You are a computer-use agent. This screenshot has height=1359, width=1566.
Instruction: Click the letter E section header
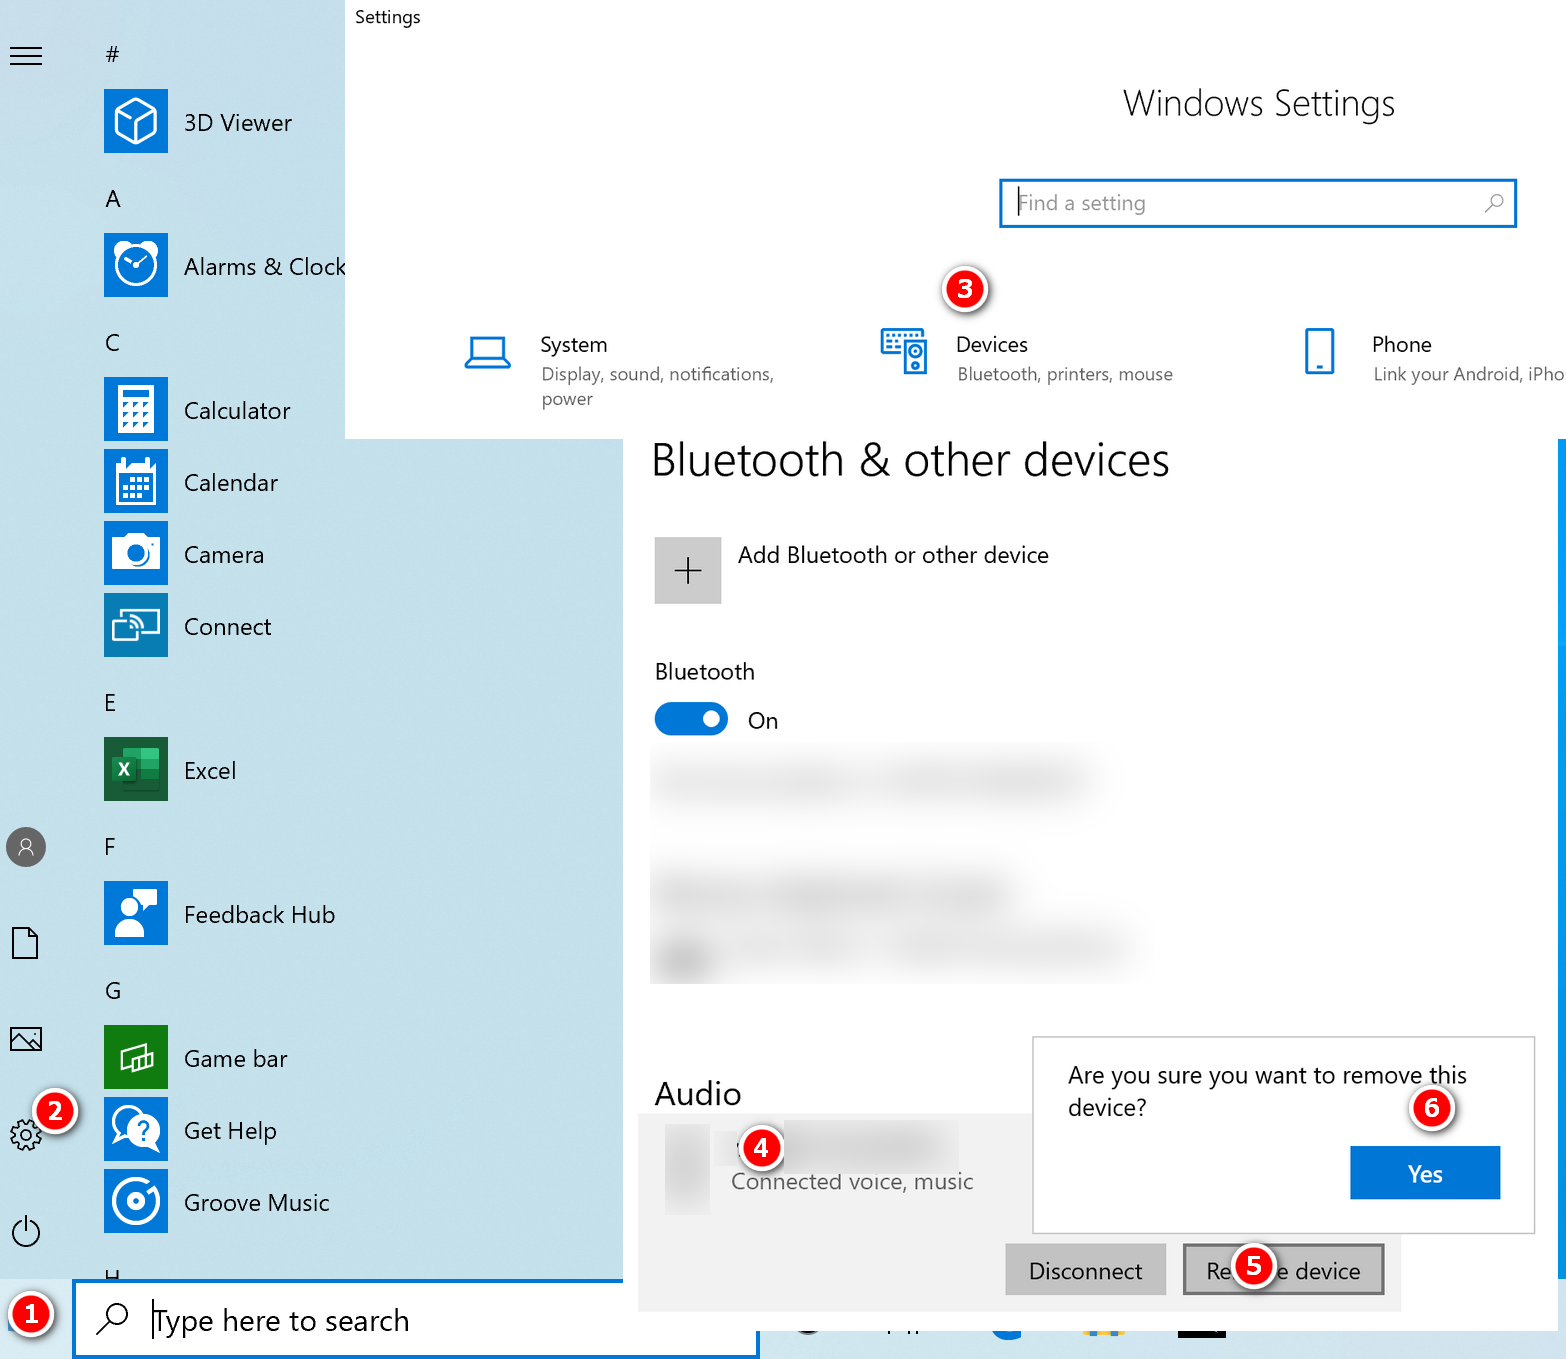110,703
